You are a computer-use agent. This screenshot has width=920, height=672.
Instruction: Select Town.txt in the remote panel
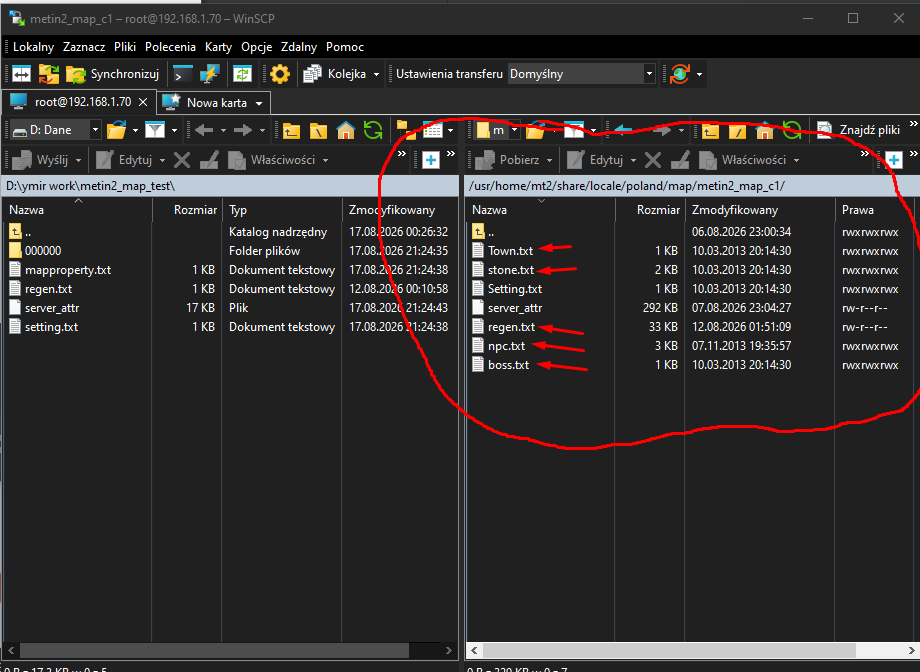510,251
